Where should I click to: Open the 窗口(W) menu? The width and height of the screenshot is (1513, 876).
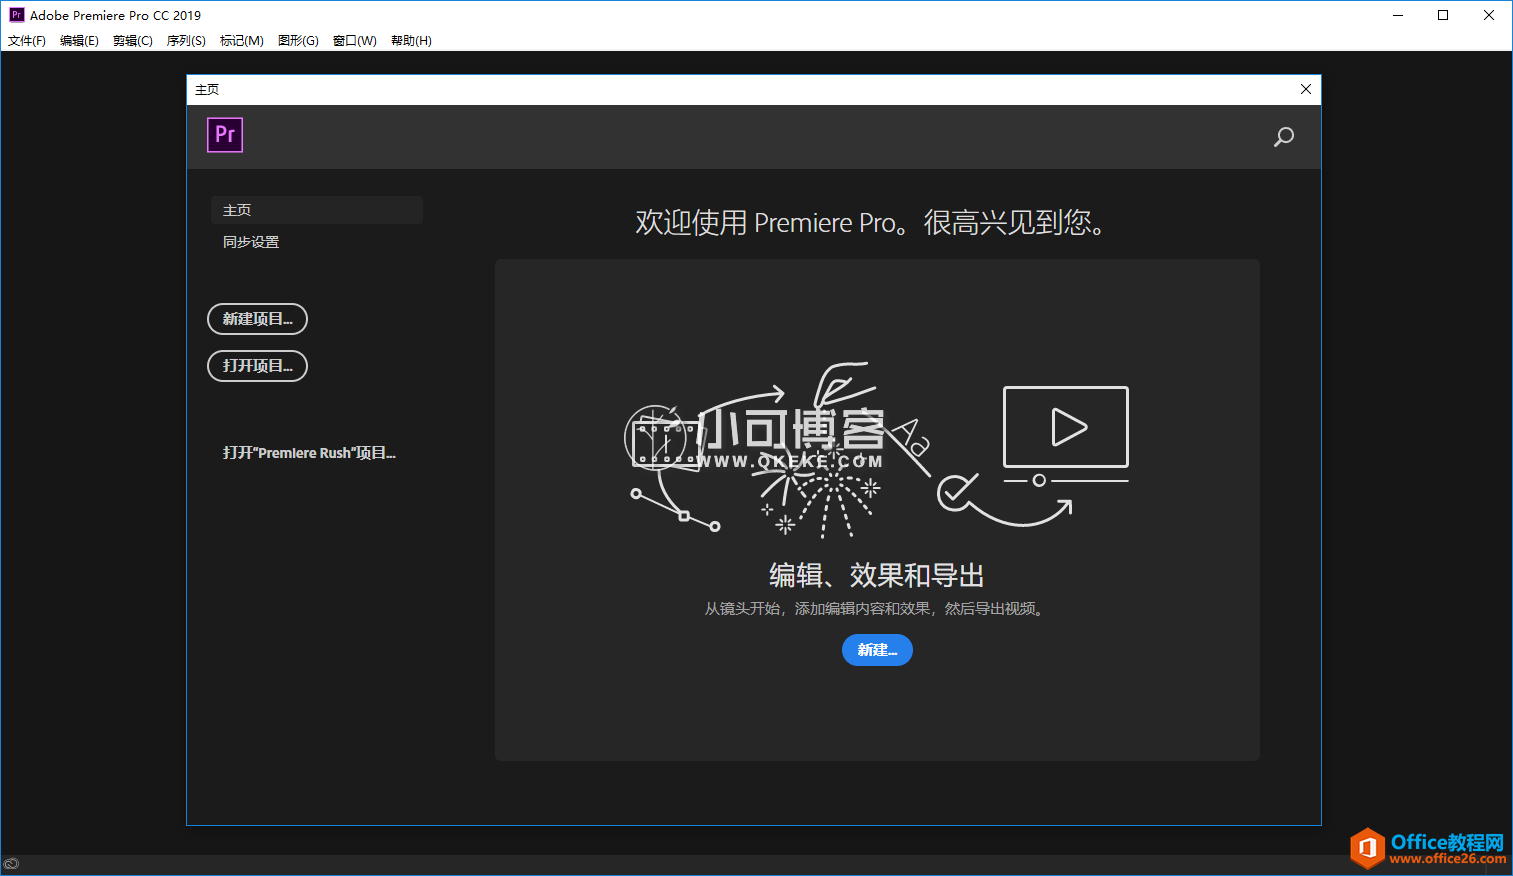pyautogui.click(x=355, y=41)
